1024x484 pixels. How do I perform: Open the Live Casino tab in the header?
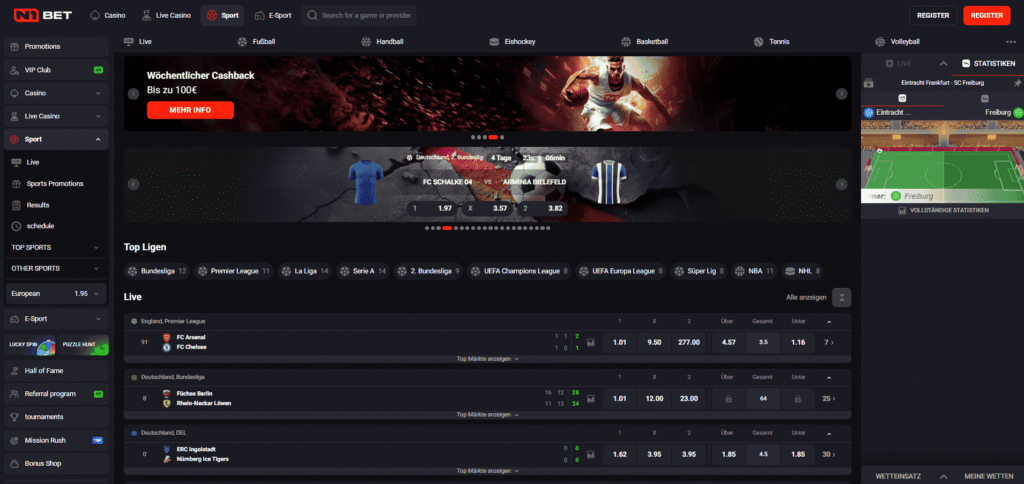[167, 15]
